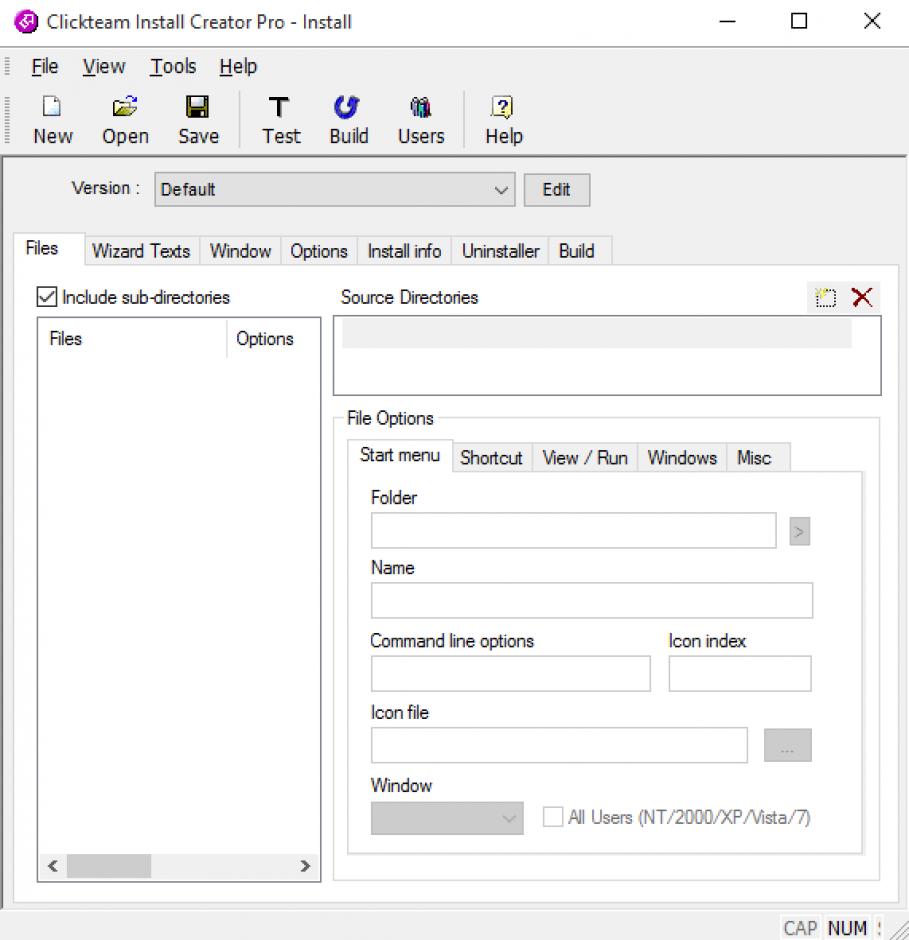909x940 pixels.
Task: Click the CAP status bar indicator
Action: 800,927
